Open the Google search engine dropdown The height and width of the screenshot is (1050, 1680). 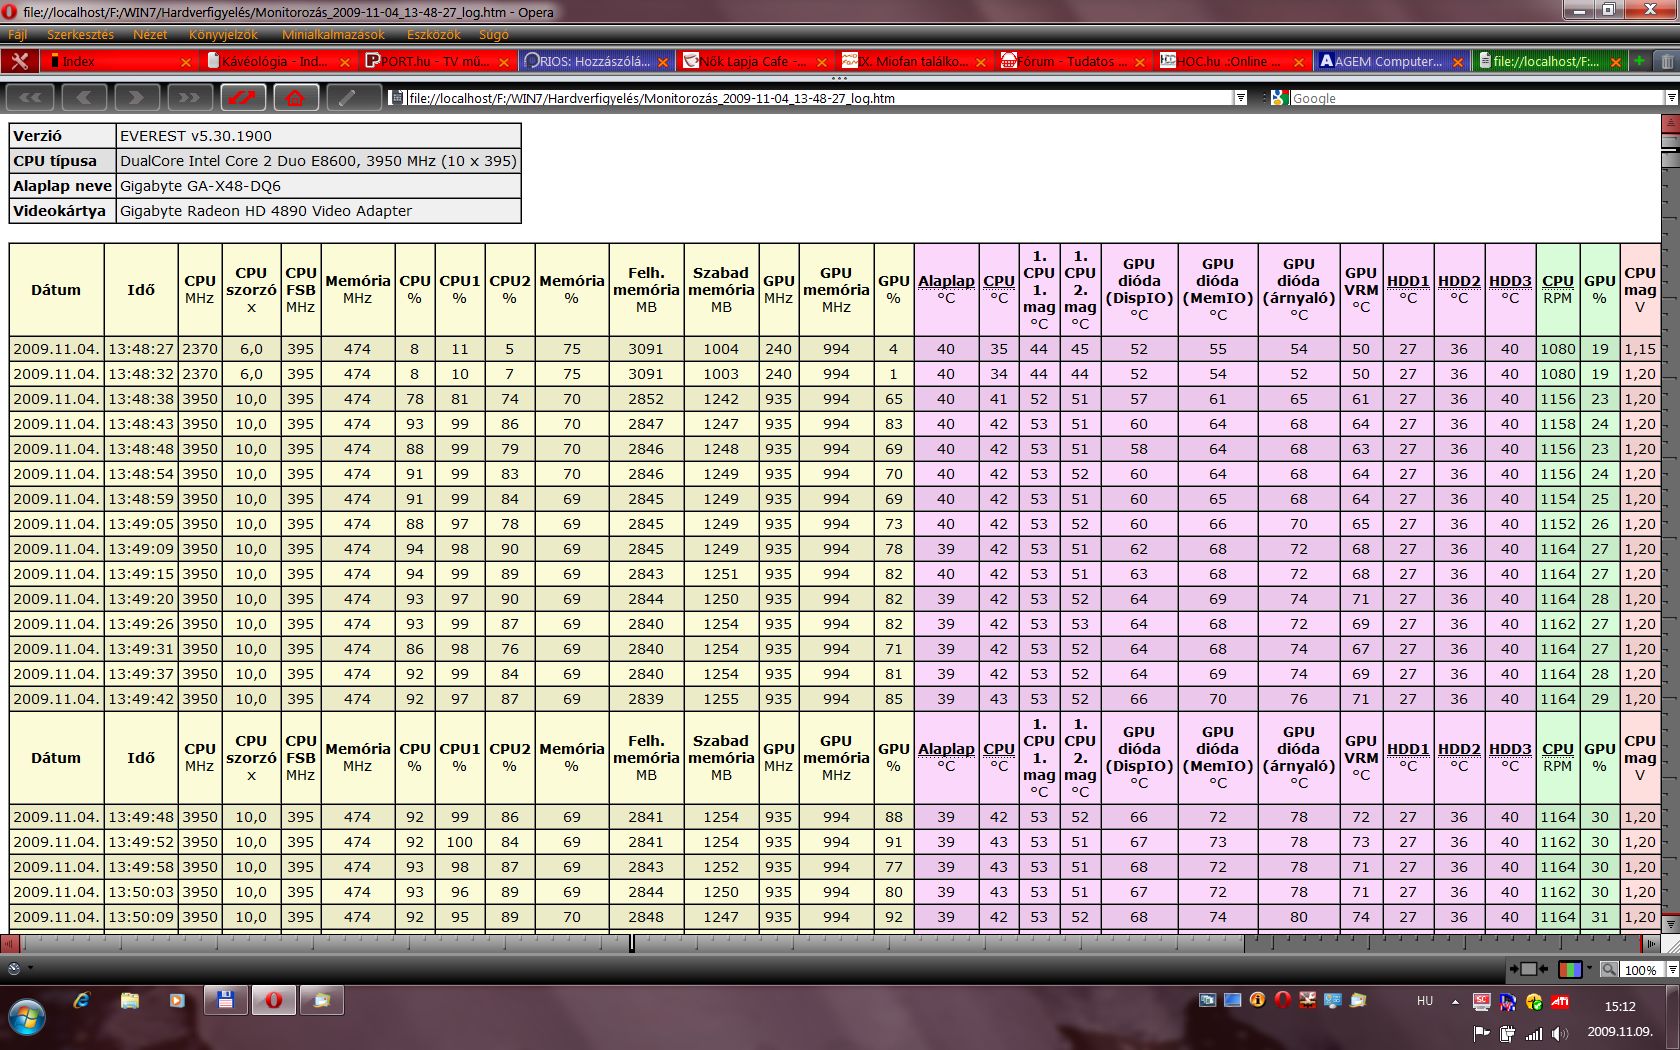pyautogui.click(x=1671, y=98)
